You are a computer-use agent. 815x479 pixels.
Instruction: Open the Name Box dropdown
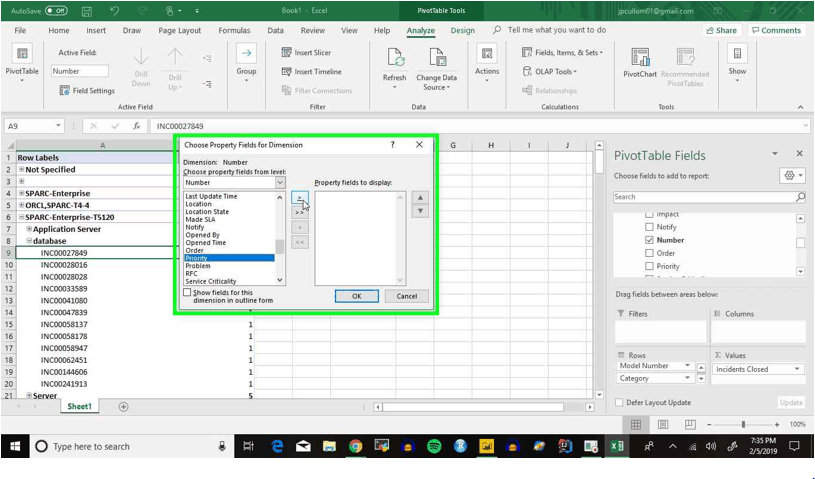click(58, 126)
